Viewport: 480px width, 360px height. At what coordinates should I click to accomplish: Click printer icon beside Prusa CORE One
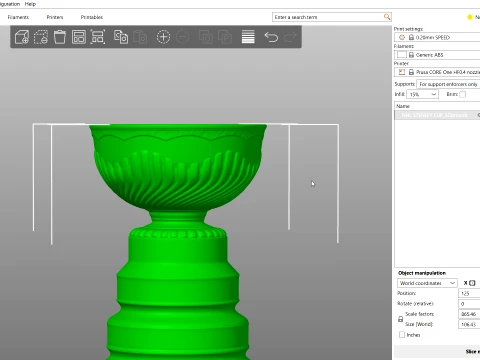point(402,72)
